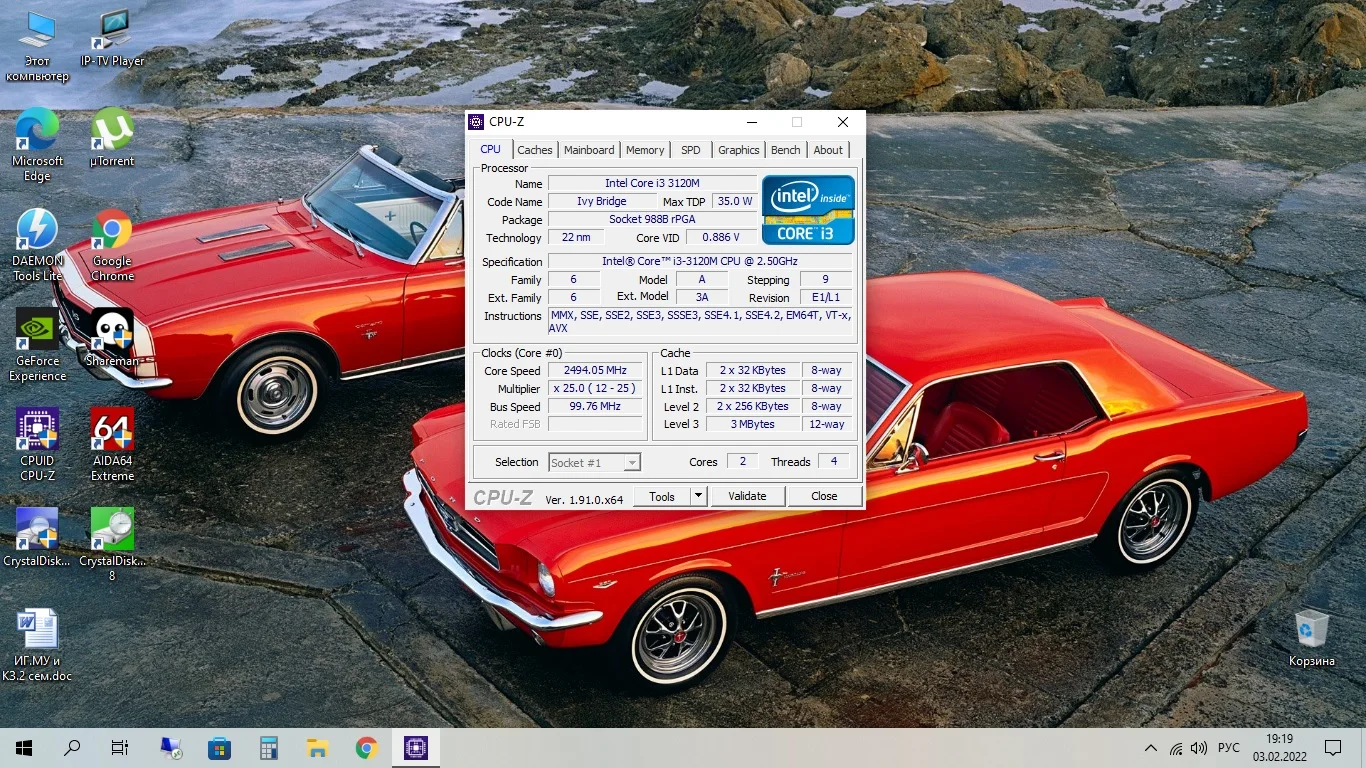Open the Socket #1 selection combo box
The image size is (1366, 768).
pos(595,462)
